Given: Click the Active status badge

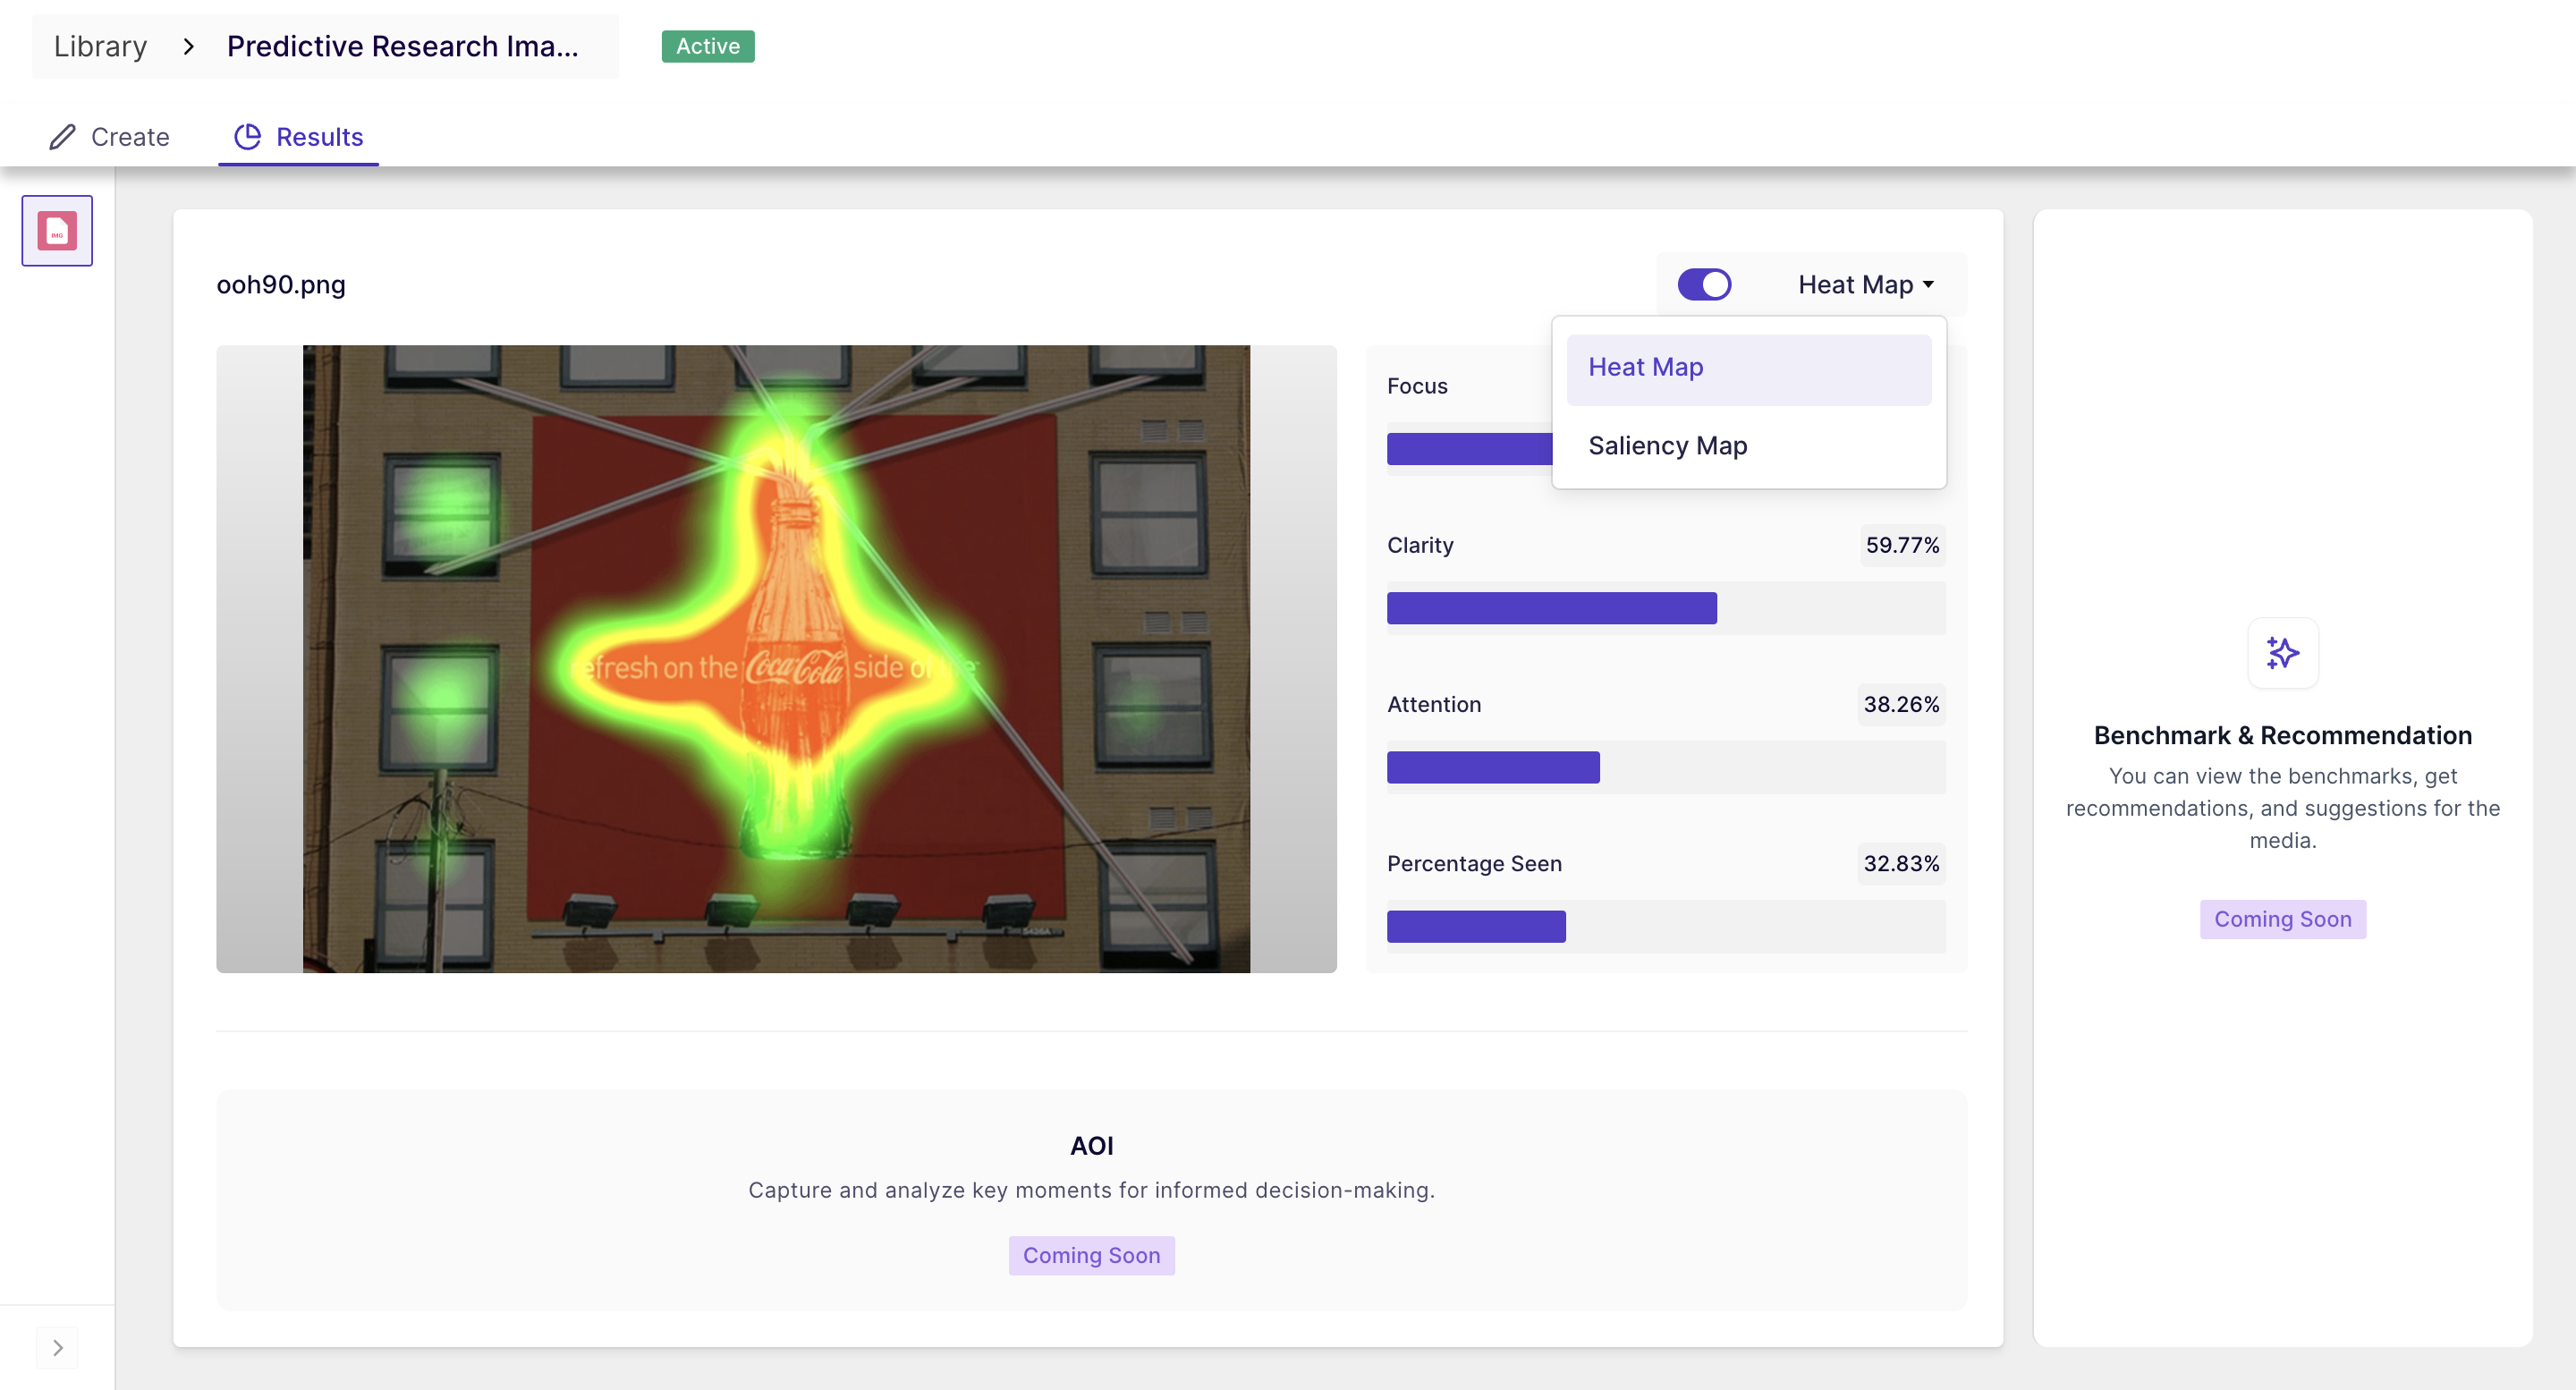Looking at the screenshot, I should point(707,47).
